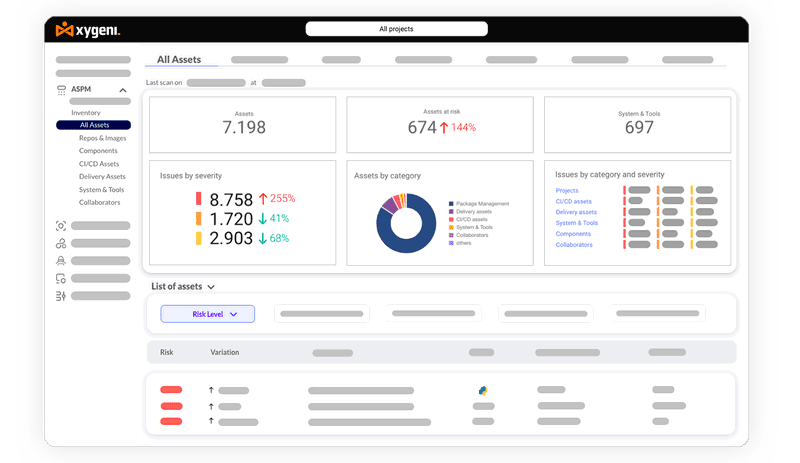The width and height of the screenshot is (800, 463).
Task: Collapse the List of assets section
Action: click(x=211, y=287)
